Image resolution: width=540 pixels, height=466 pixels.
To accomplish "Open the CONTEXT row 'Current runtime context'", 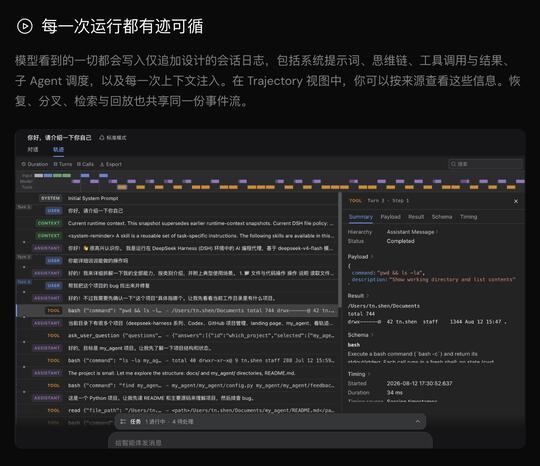I will pyautogui.click(x=177, y=223).
